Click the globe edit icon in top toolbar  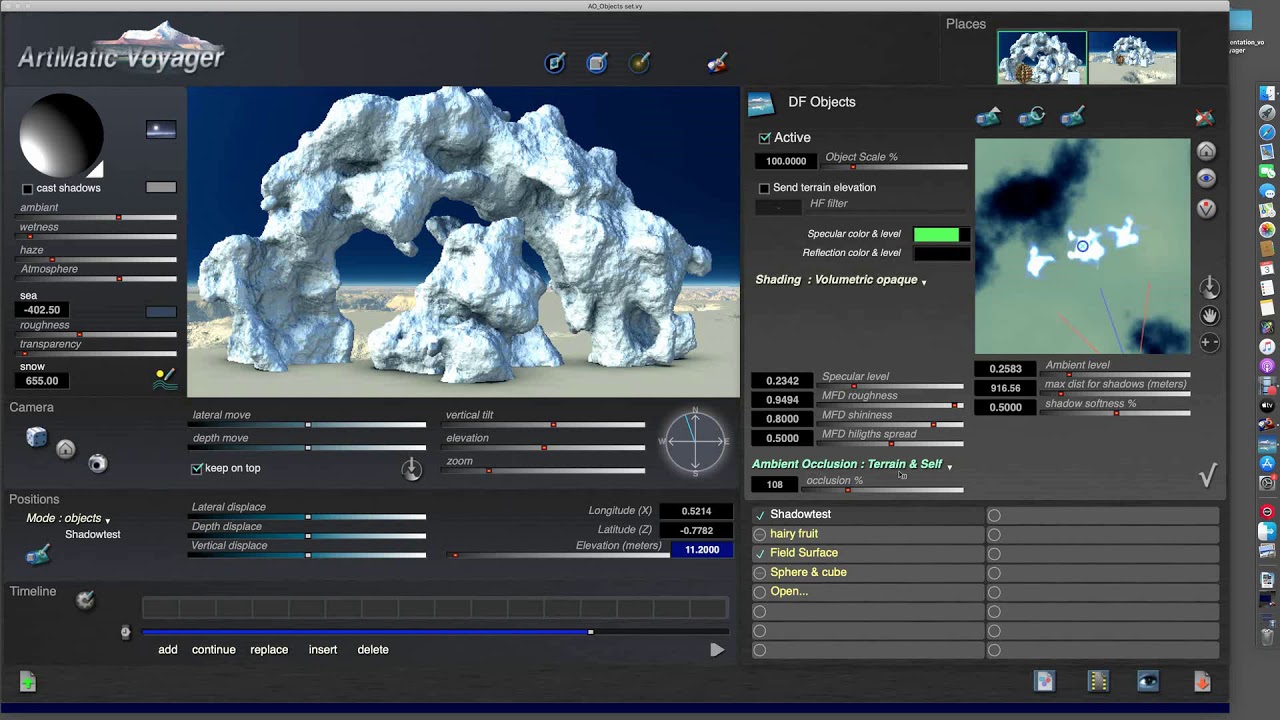click(x=639, y=63)
